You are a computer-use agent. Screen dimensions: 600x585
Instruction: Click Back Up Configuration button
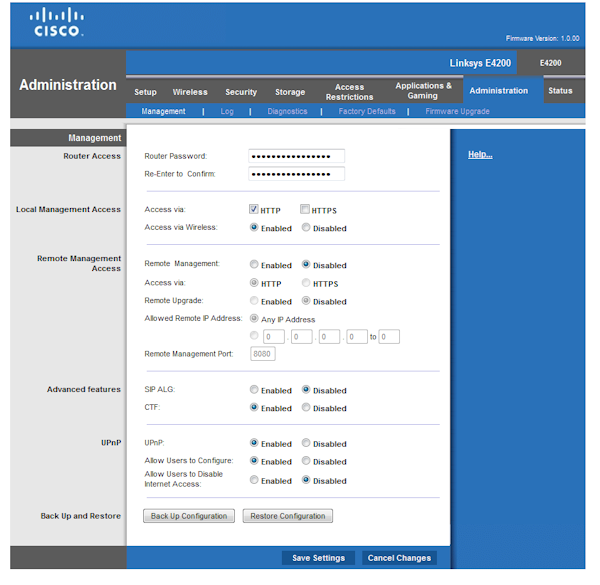(x=189, y=516)
